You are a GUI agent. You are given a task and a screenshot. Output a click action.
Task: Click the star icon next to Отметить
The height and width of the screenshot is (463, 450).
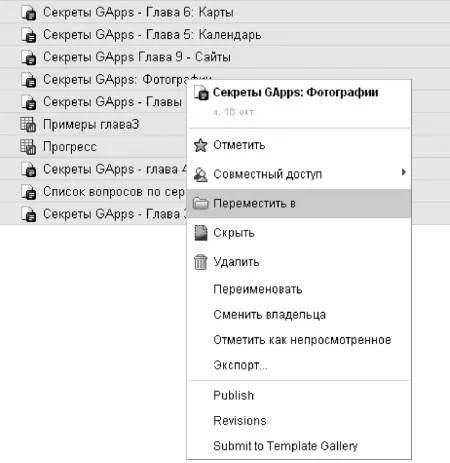201,145
